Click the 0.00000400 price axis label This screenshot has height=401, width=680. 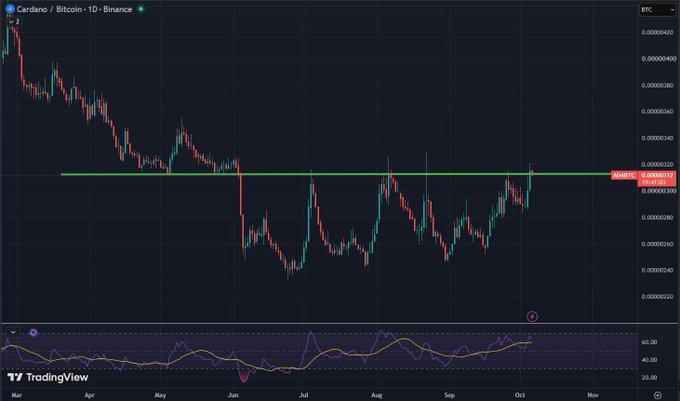point(658,59)
